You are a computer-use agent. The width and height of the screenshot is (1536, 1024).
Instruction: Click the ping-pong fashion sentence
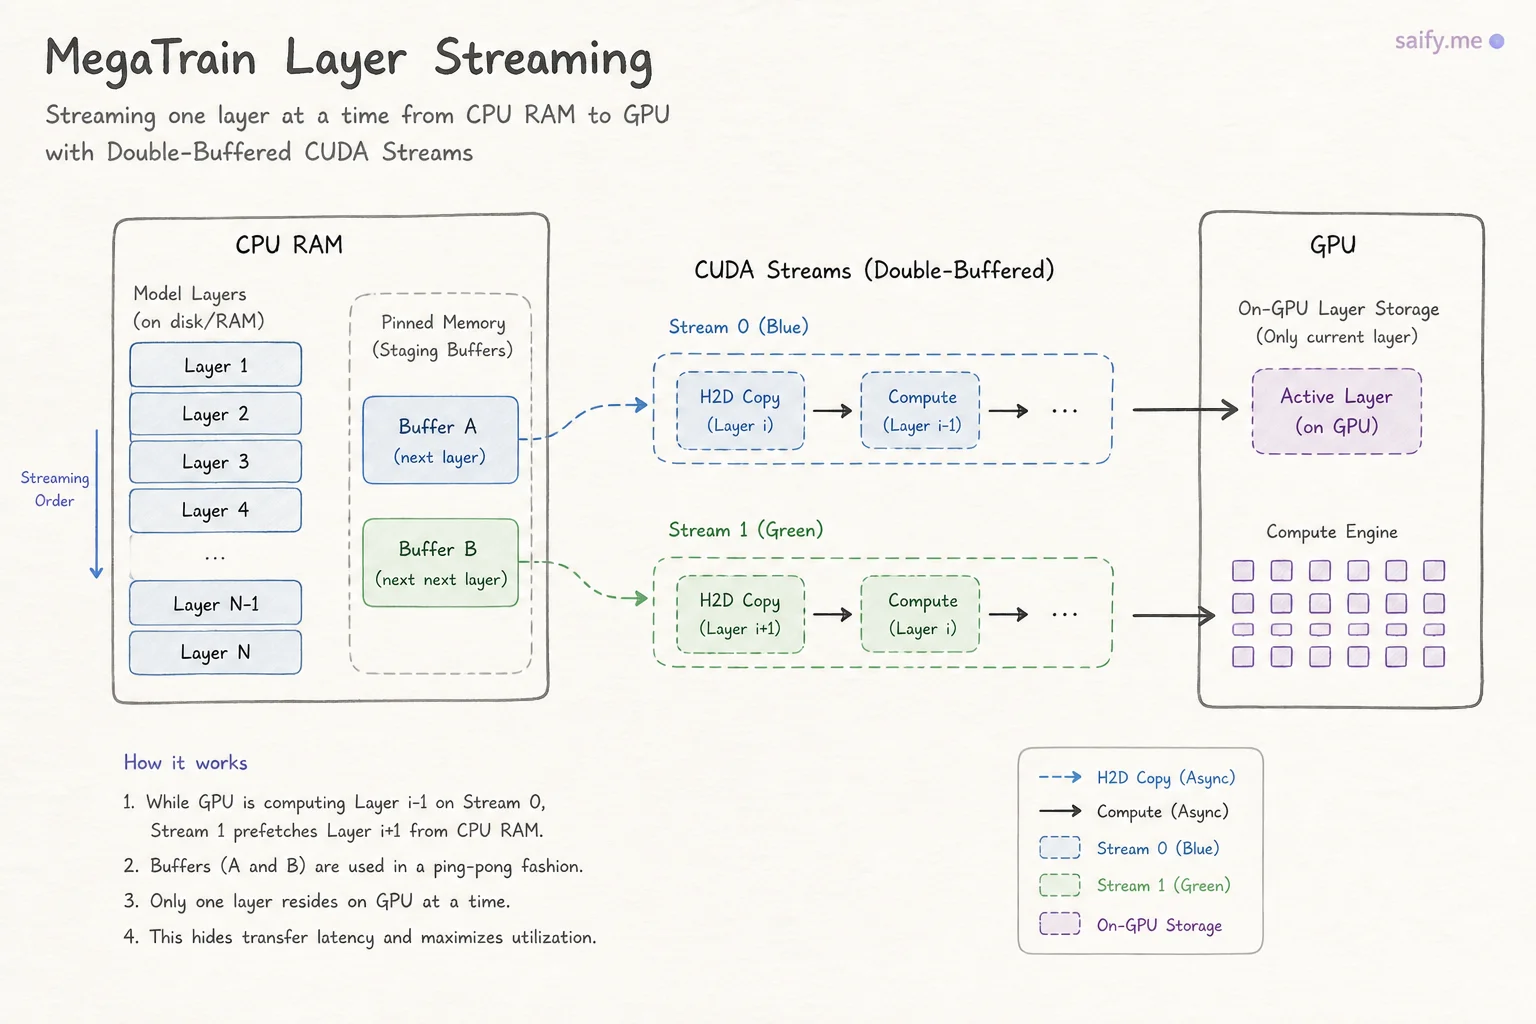coord(353,866)
